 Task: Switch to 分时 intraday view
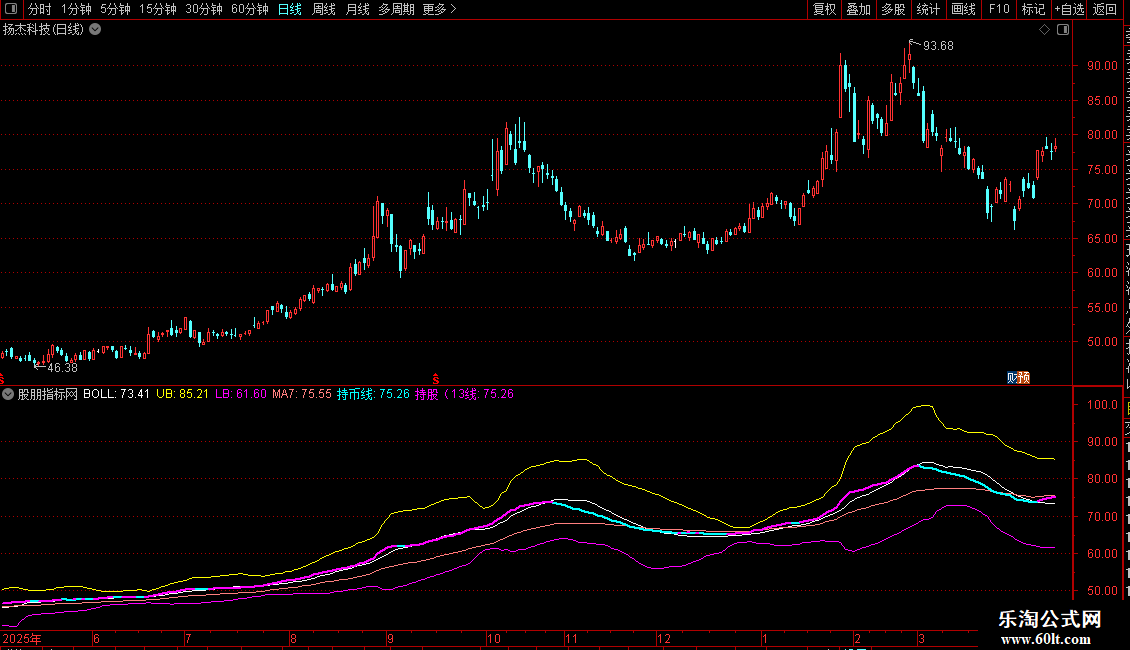40,9
